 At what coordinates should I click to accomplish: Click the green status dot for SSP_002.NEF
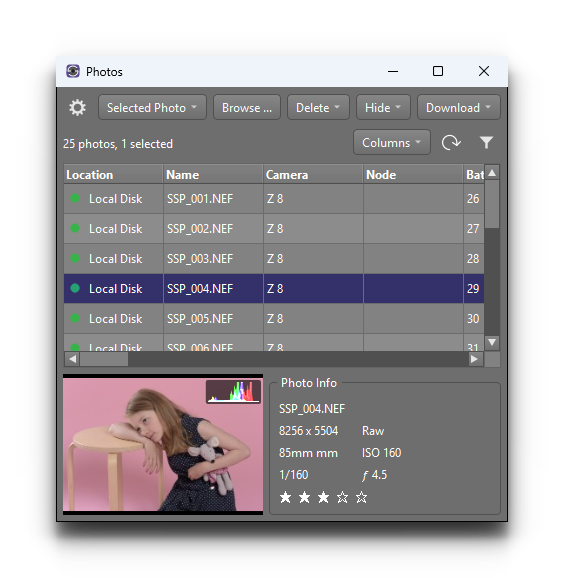click(75, 228)
